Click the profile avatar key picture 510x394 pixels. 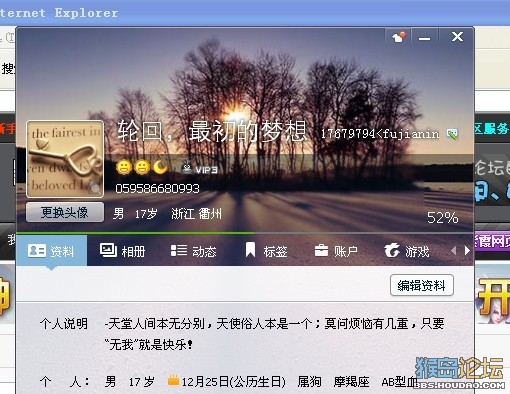[65, 159]
